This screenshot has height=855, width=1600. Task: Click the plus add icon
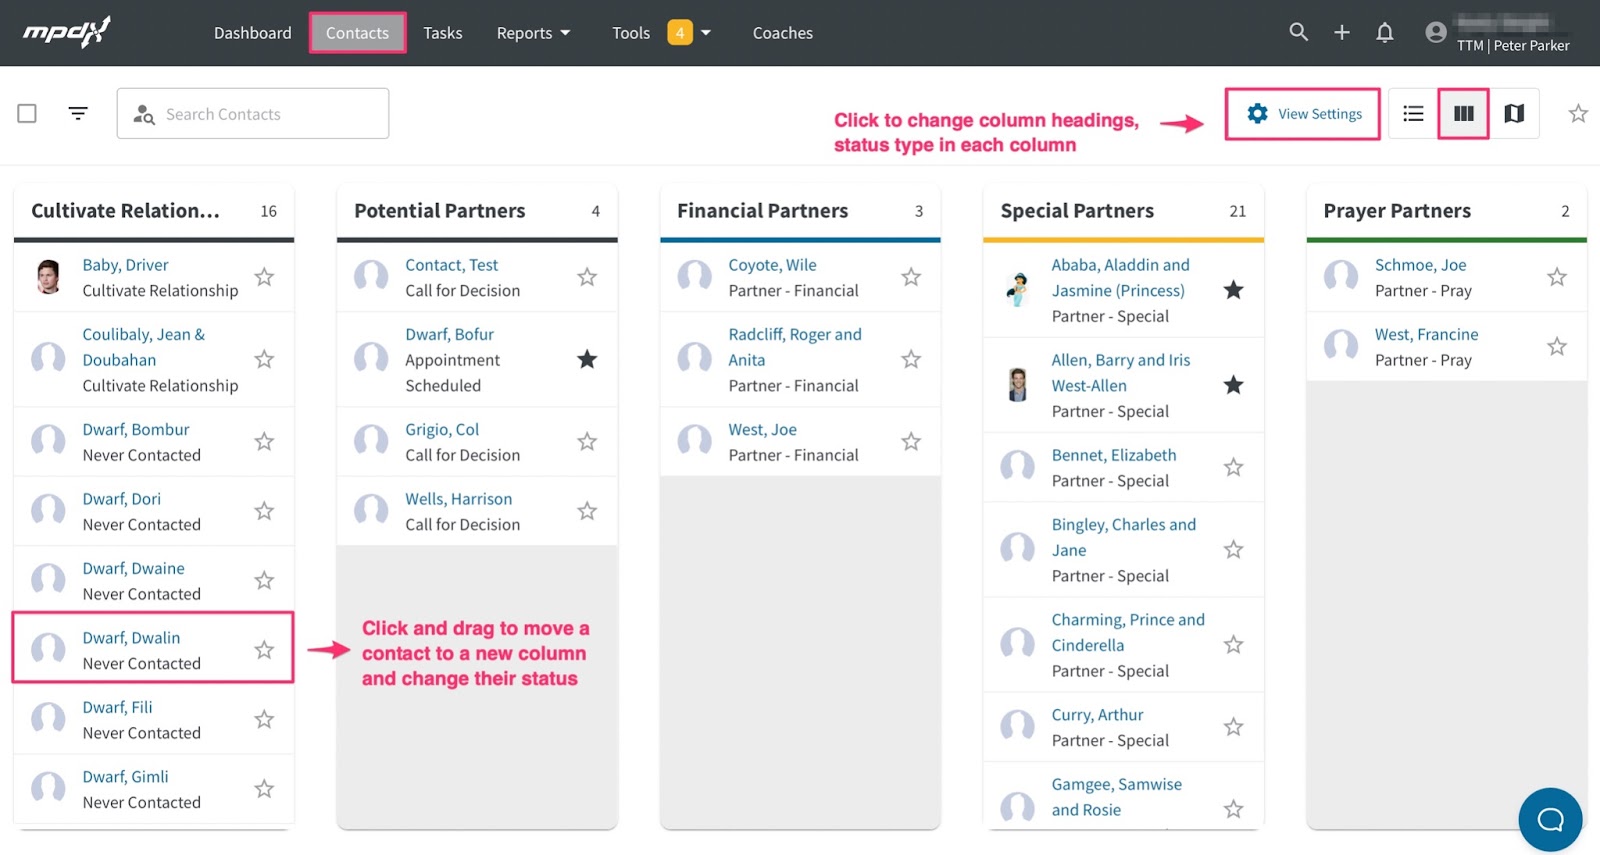(x=1342, y=32)
